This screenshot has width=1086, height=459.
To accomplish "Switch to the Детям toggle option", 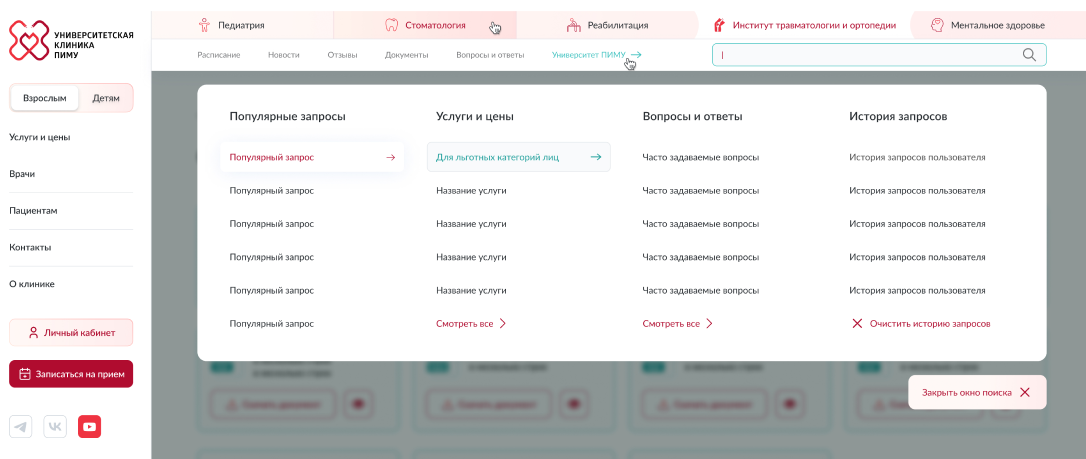I will [106, 98].
